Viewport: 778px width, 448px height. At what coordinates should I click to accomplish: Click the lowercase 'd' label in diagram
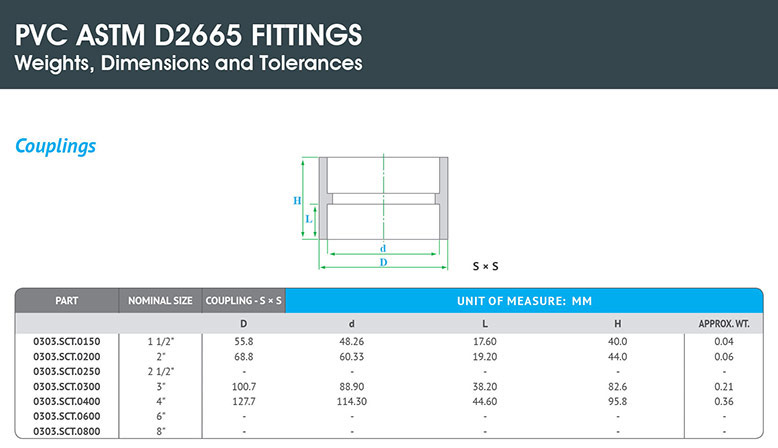[x=383, y=248]
